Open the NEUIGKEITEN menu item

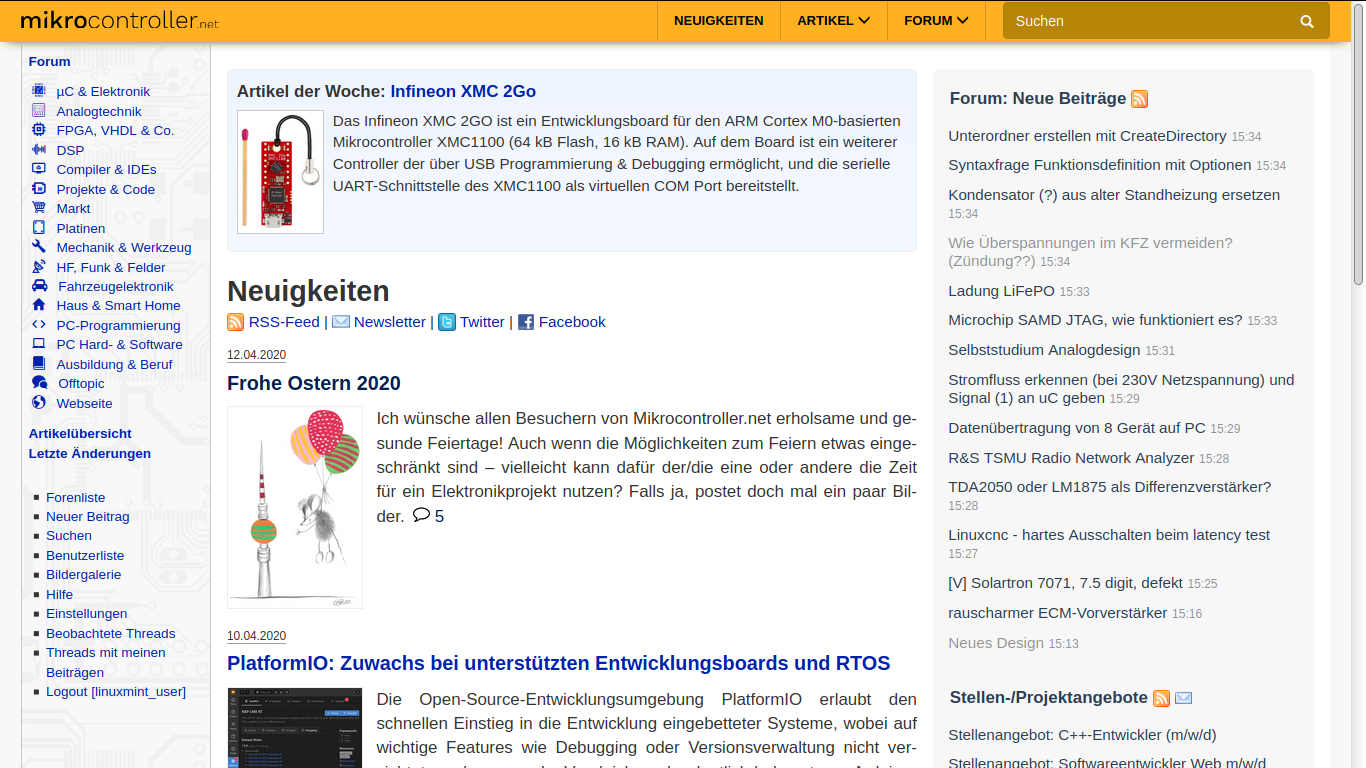point(719,20)
